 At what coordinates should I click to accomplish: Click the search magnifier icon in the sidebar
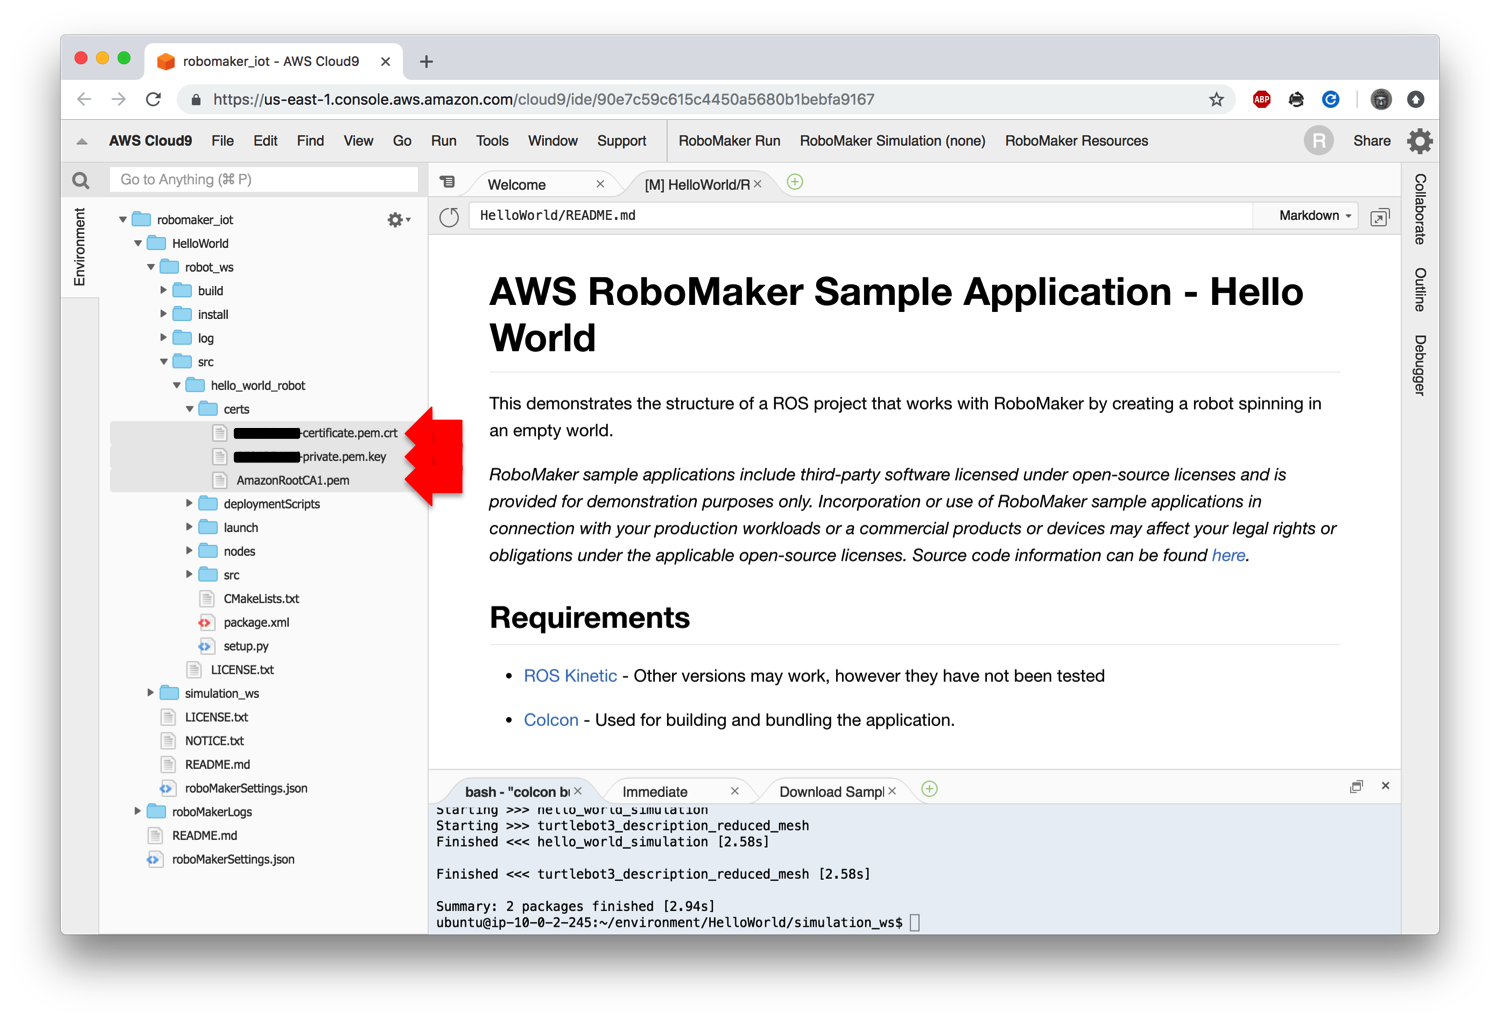[80, 180]
